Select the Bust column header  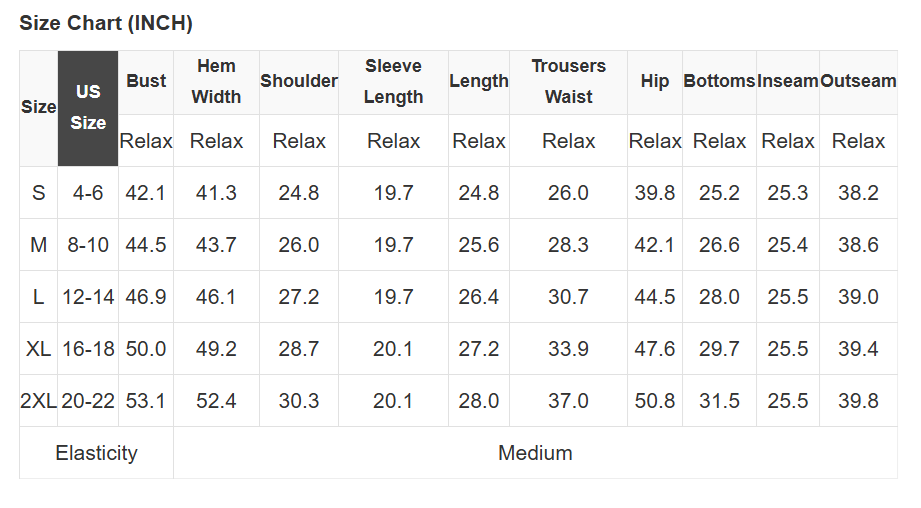coord(146,81)
